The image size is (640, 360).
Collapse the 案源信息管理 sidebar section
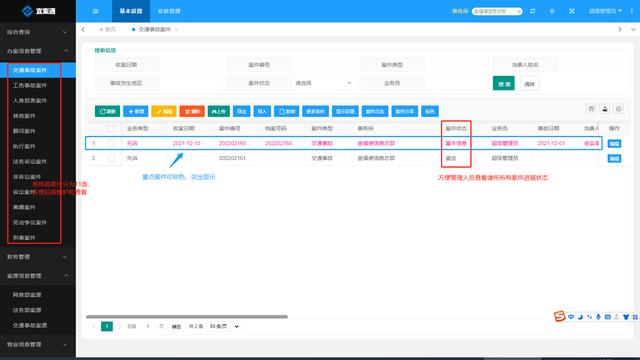point(38,276)
